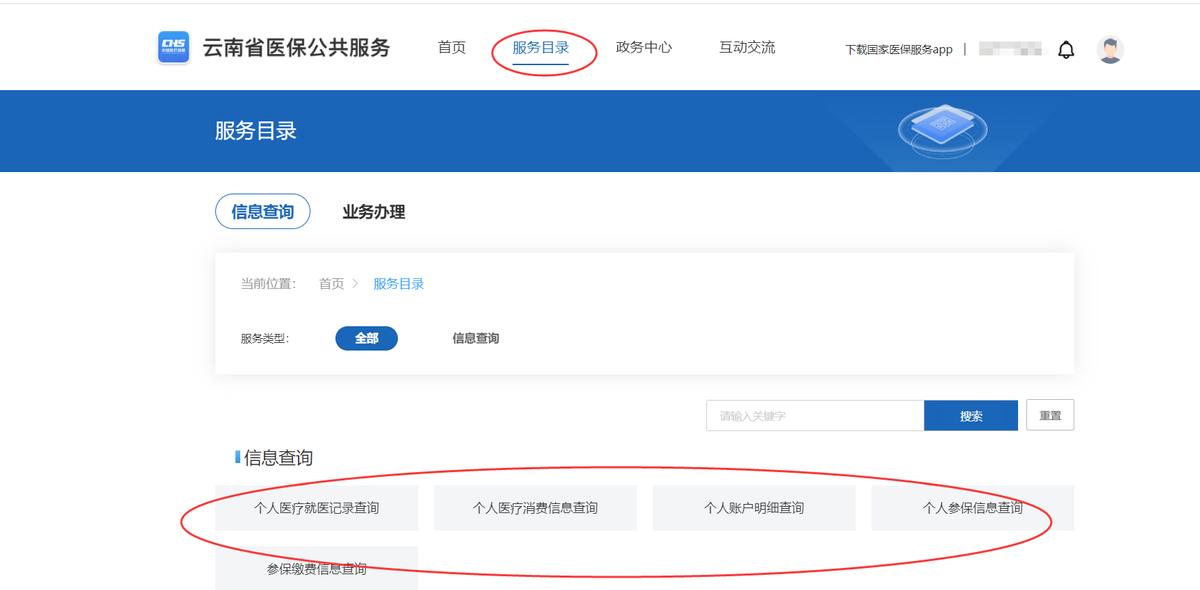Open 个人医疗消费信息查询 service

click(535, 507)
